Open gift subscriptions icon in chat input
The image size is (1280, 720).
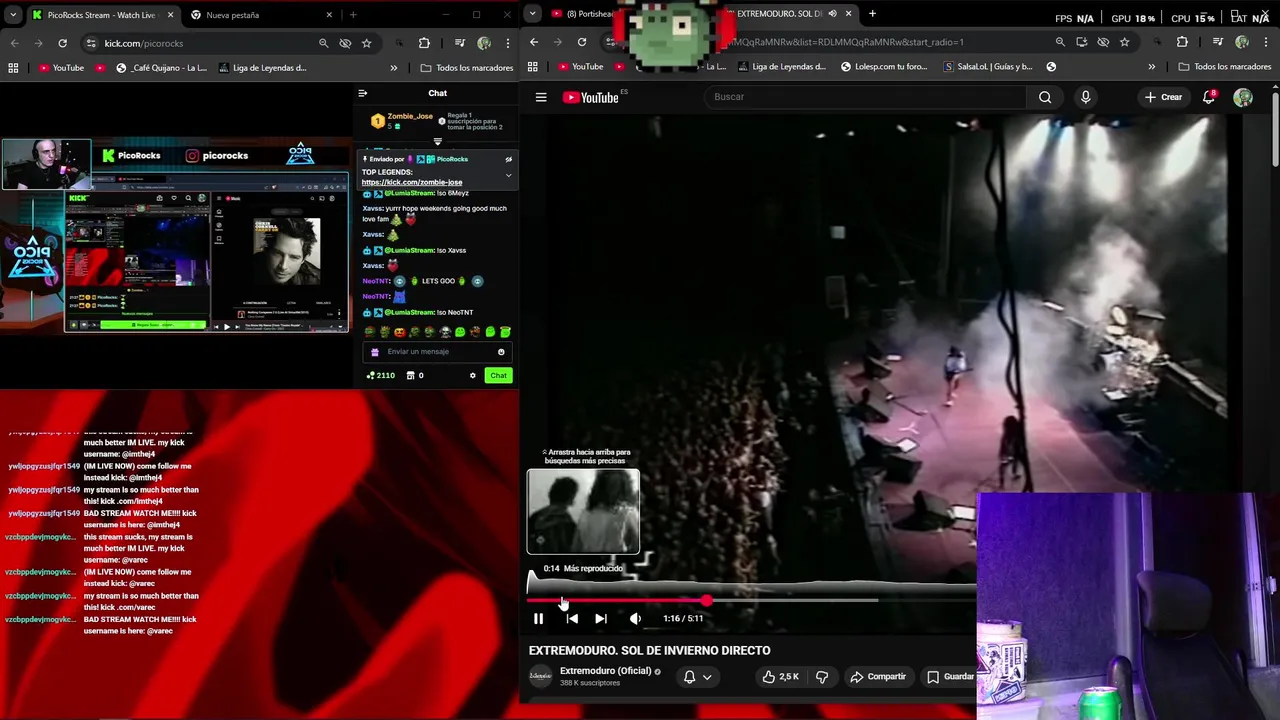375,352
